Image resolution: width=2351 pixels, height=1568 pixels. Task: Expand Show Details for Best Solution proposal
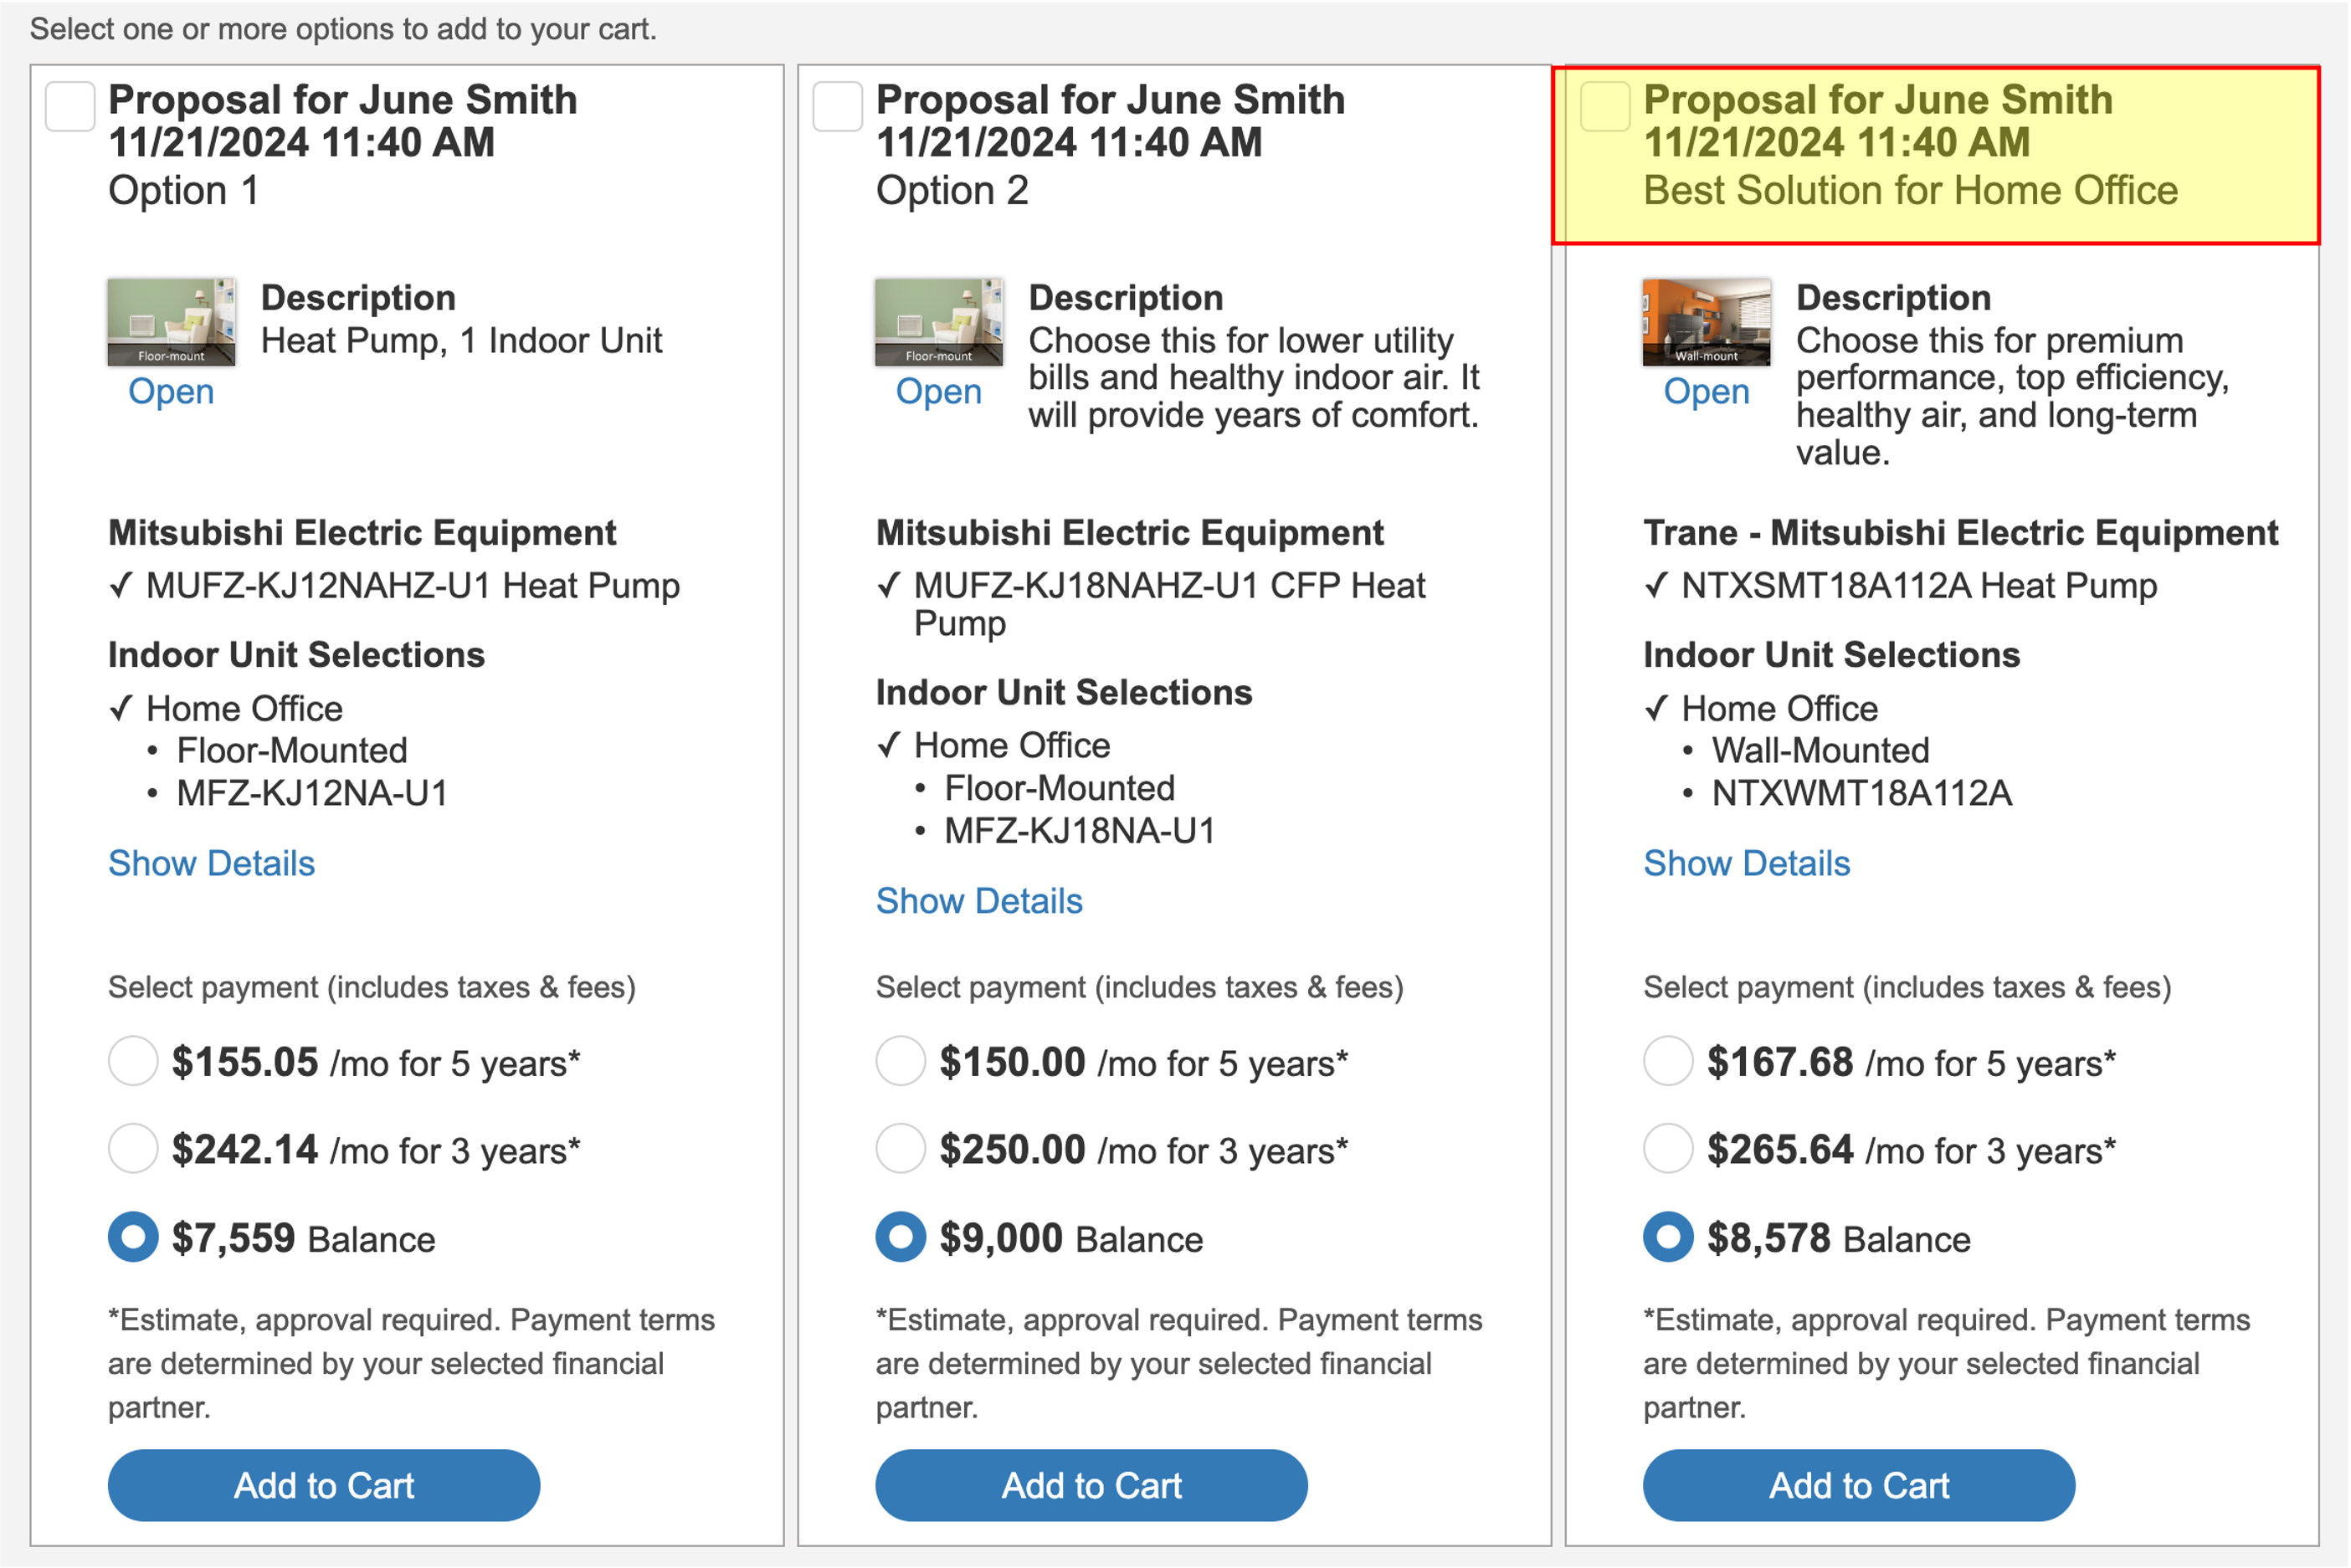tap(1747, 863)
